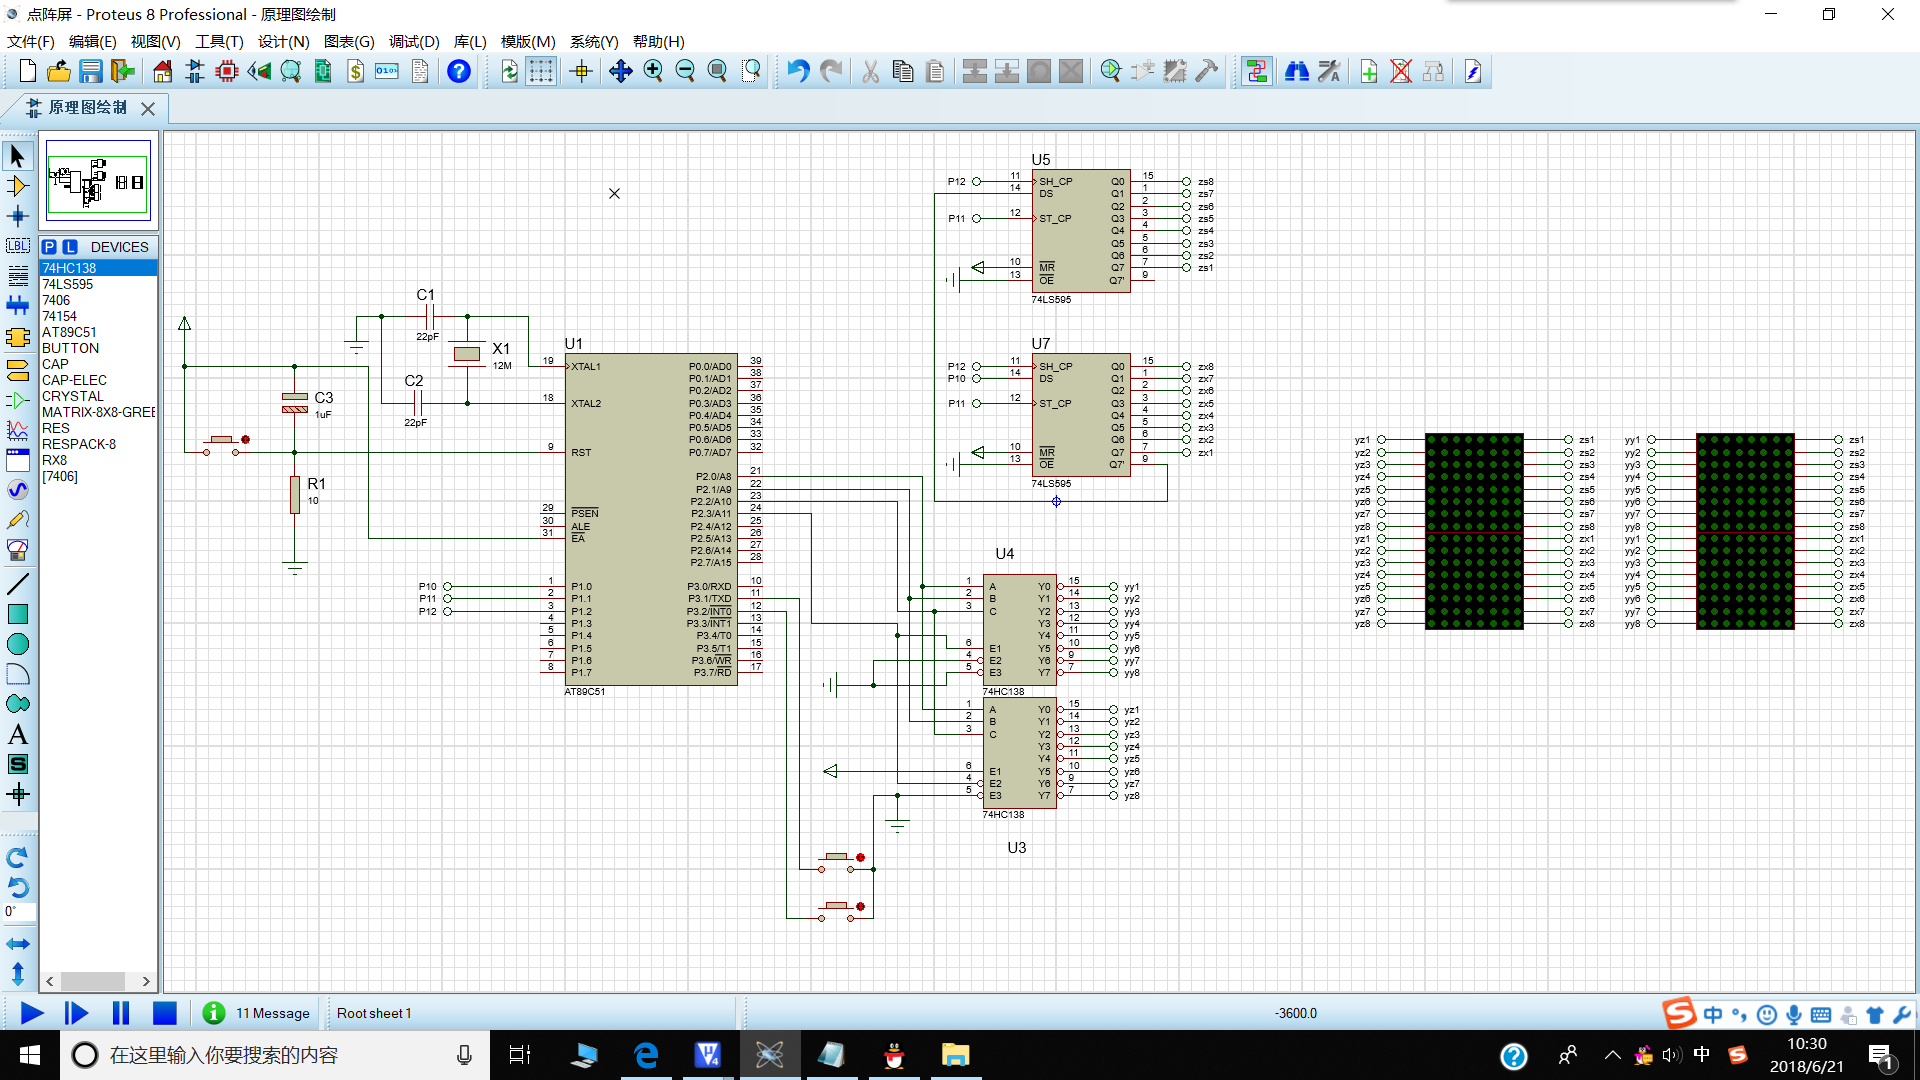Open the 文件(F) menu
1920x1080 pixels.
coord(31,41)
